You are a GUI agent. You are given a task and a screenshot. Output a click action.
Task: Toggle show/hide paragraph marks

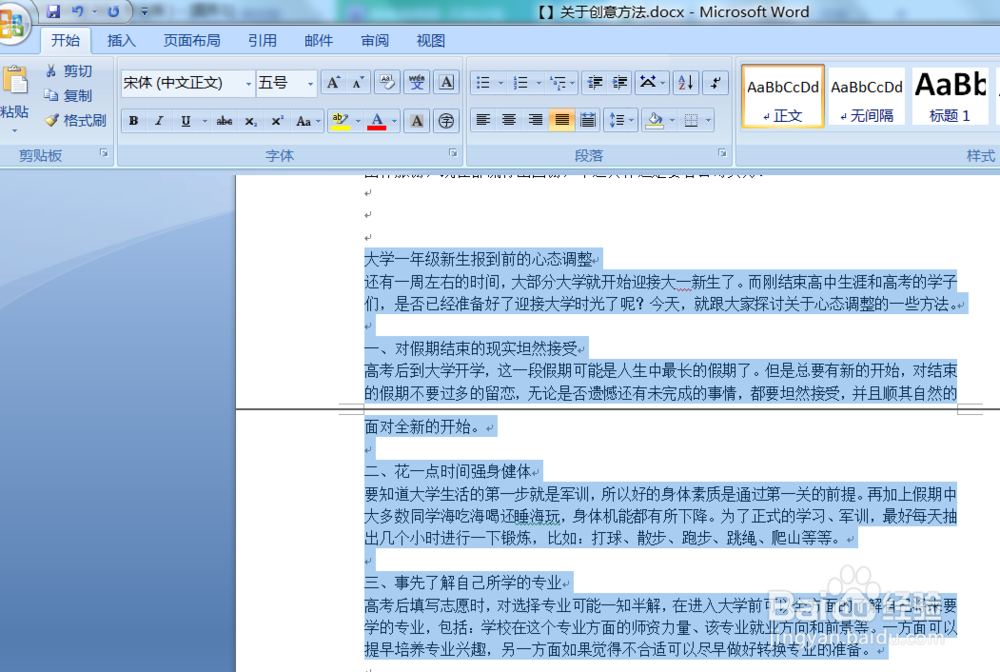pyautogui.click(x=714, y=83)
